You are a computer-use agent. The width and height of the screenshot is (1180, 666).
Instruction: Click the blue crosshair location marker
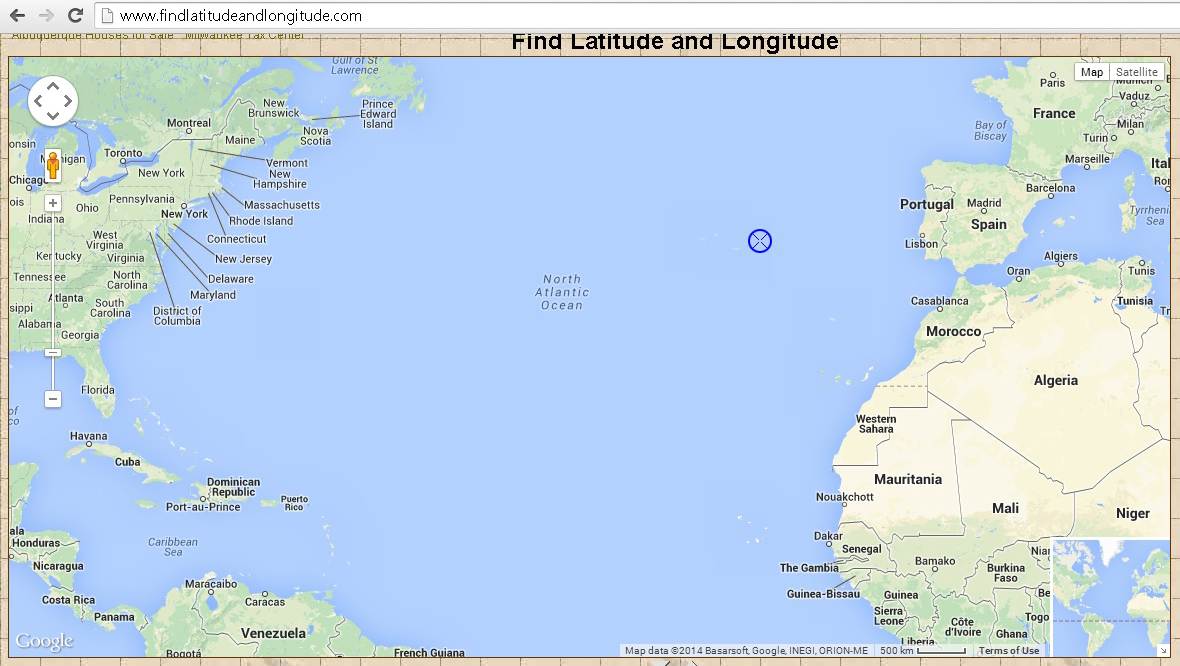click(760, 241)
